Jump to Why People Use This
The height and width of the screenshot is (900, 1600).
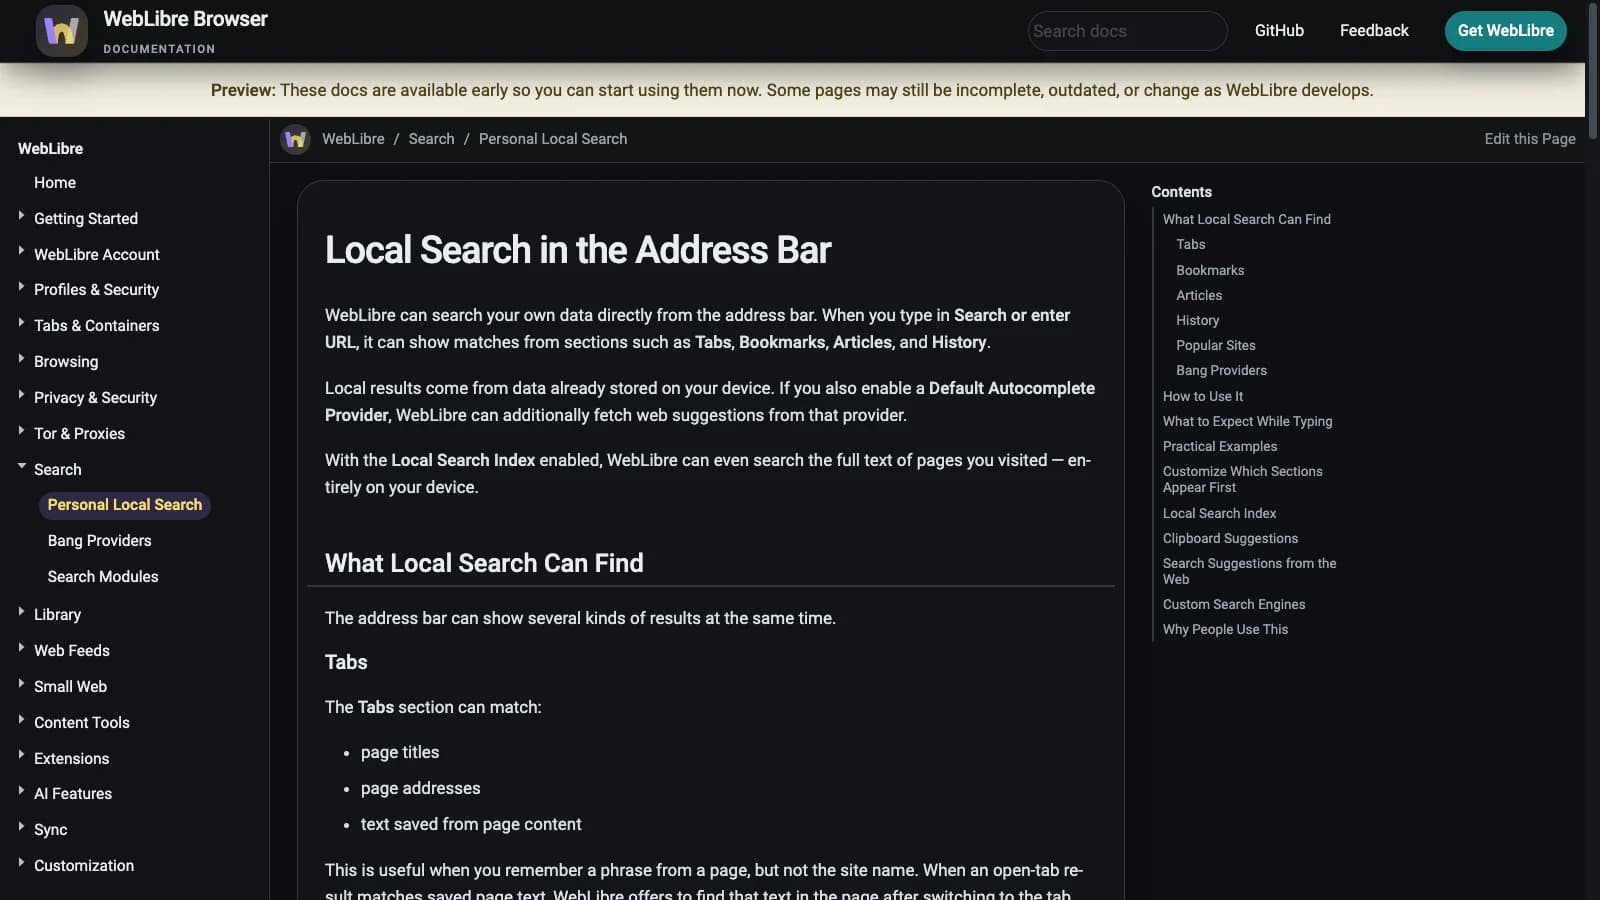point(1225,629)
